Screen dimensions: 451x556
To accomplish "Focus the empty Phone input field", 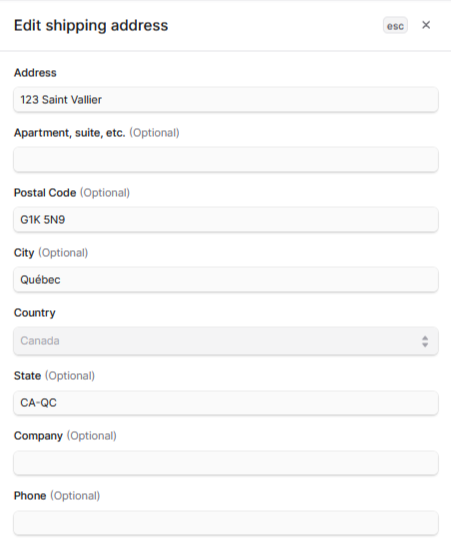I will pos(226,523).
